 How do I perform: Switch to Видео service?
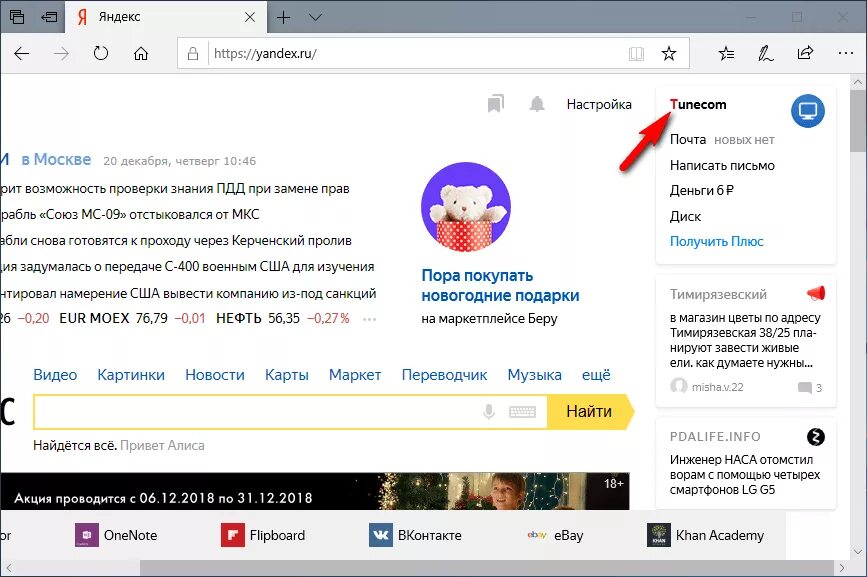tap(55, 375)
